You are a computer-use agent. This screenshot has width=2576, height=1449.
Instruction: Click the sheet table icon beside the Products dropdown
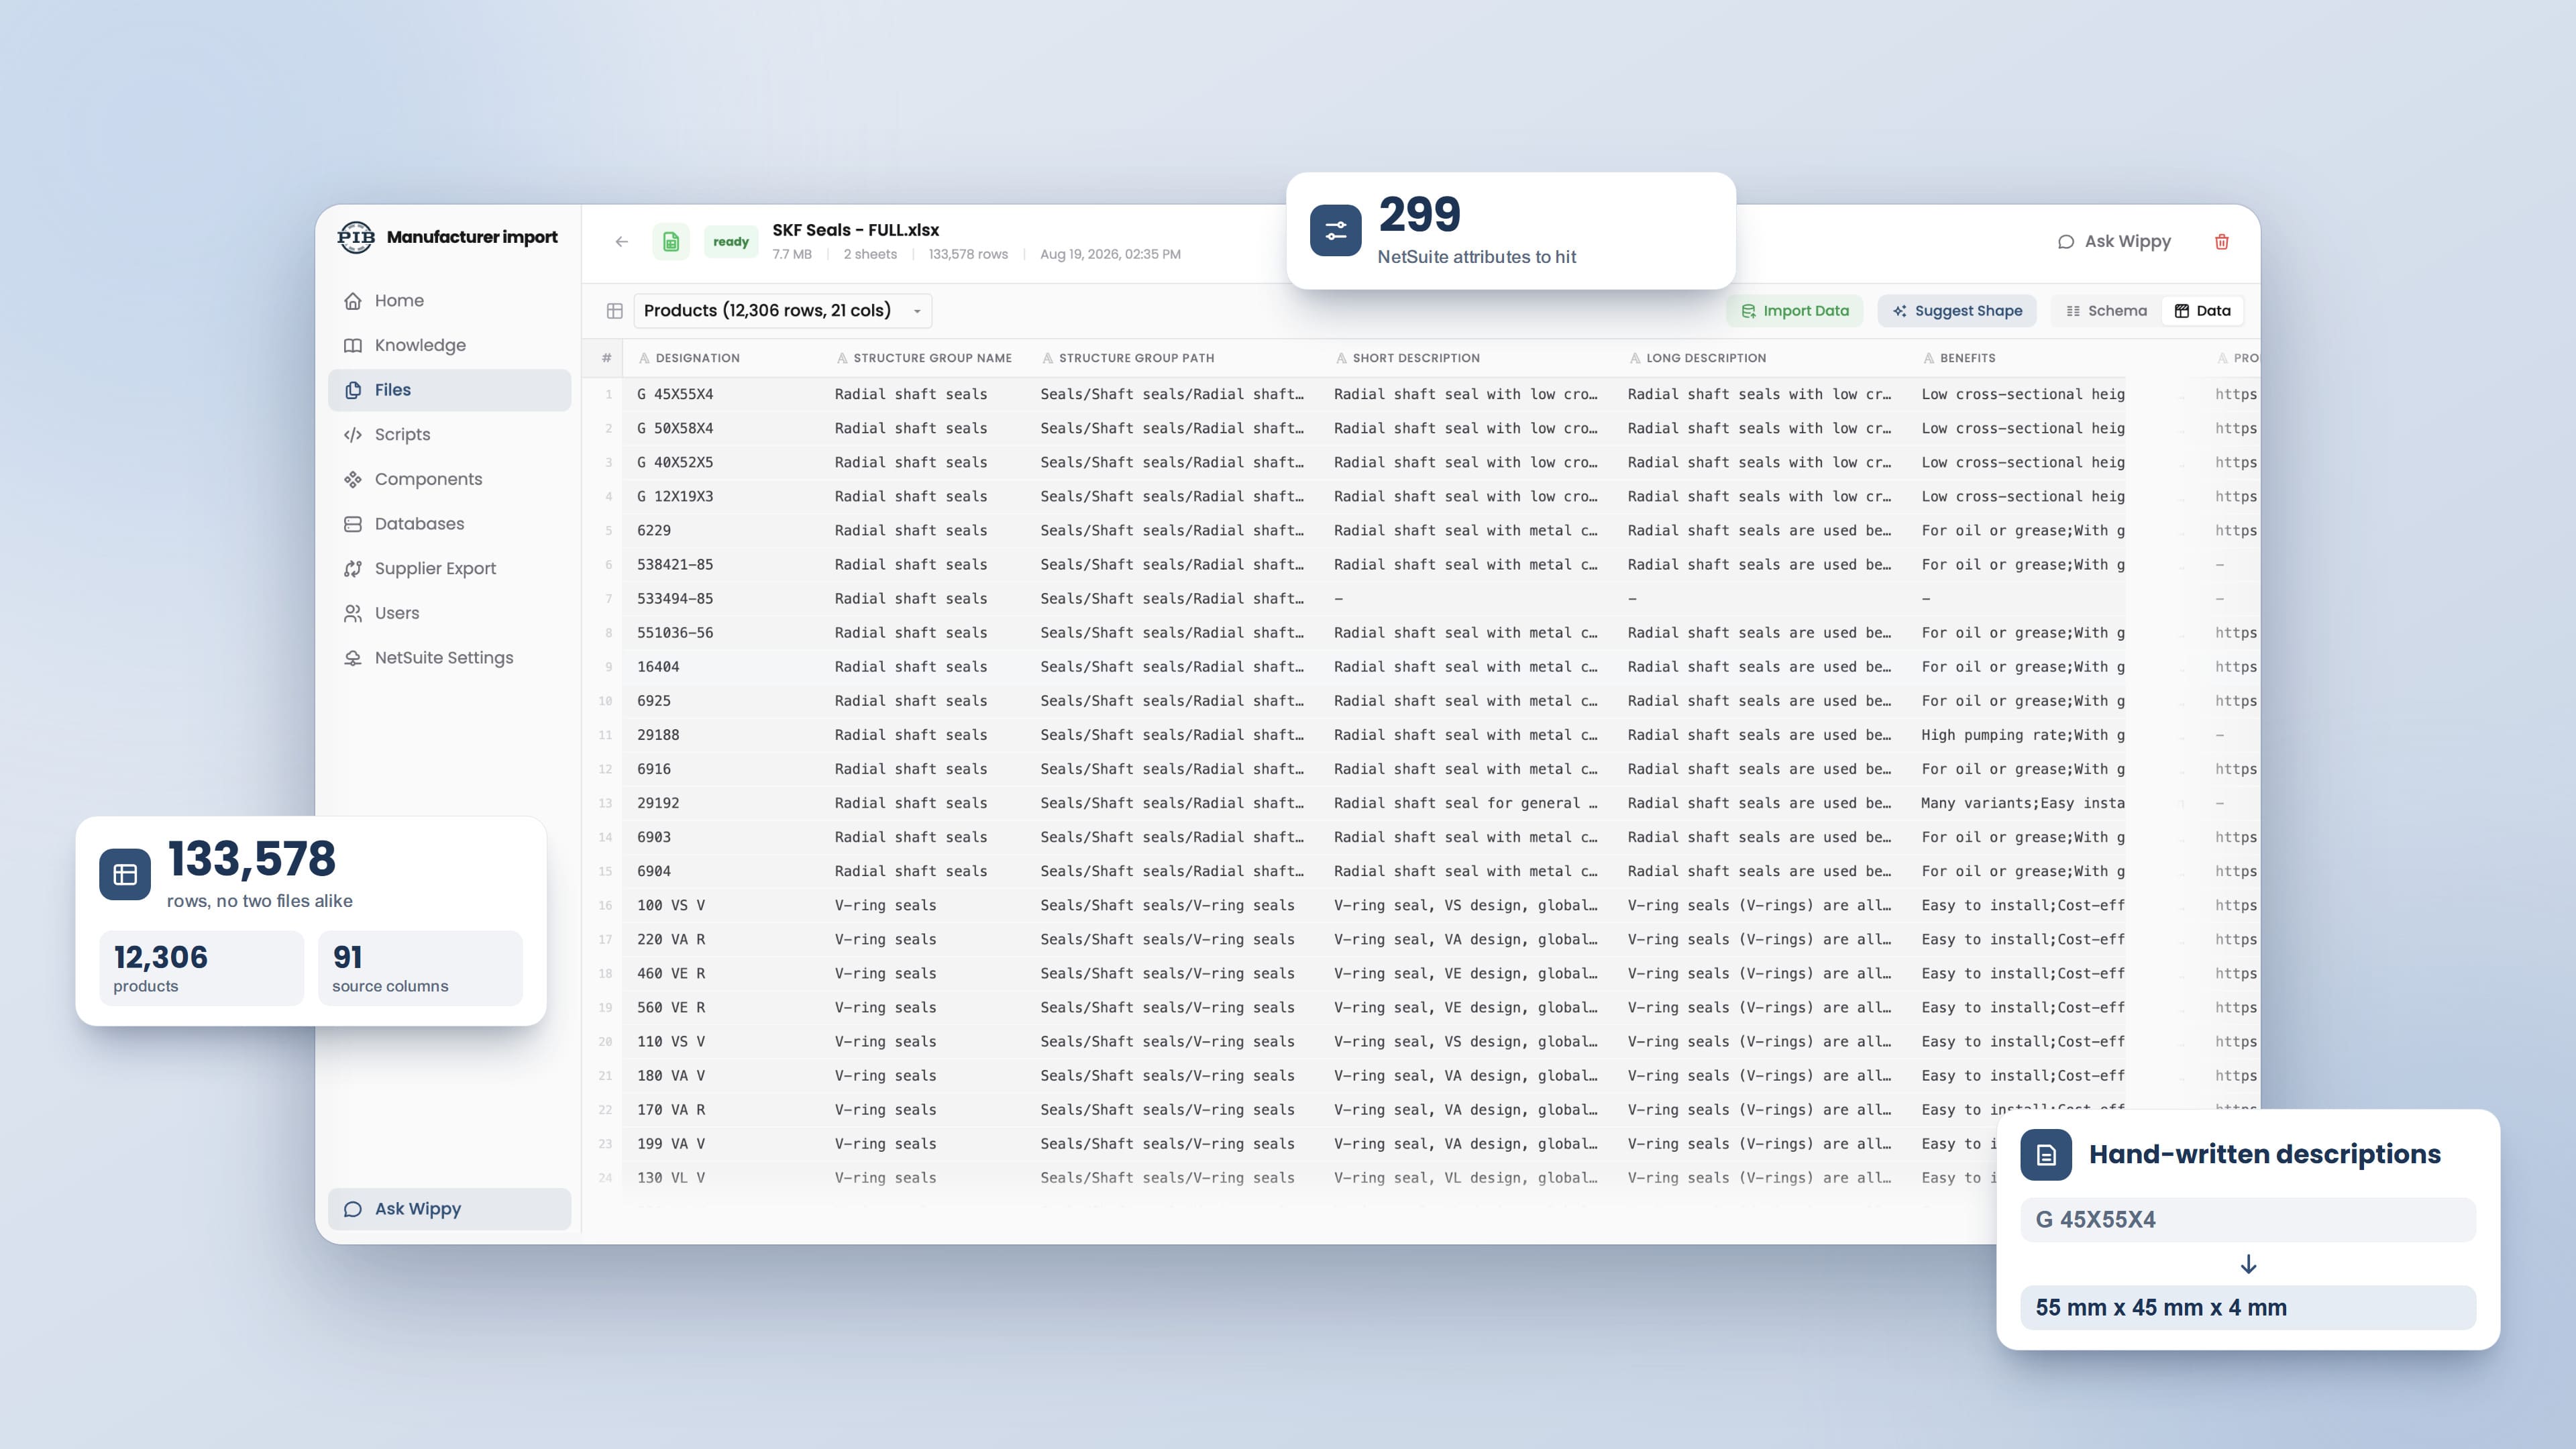[x=615, y=311]
